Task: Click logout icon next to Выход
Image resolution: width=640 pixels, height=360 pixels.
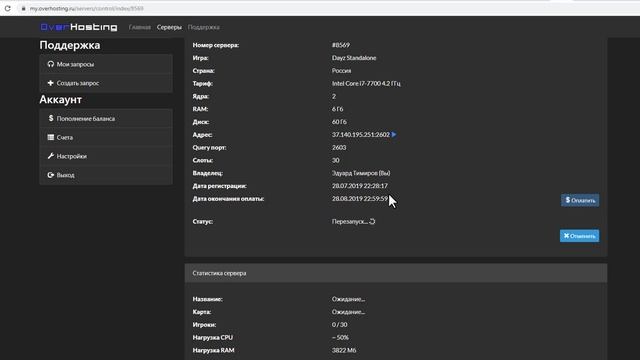Action: pyautogui.click(x=51, y=175)
